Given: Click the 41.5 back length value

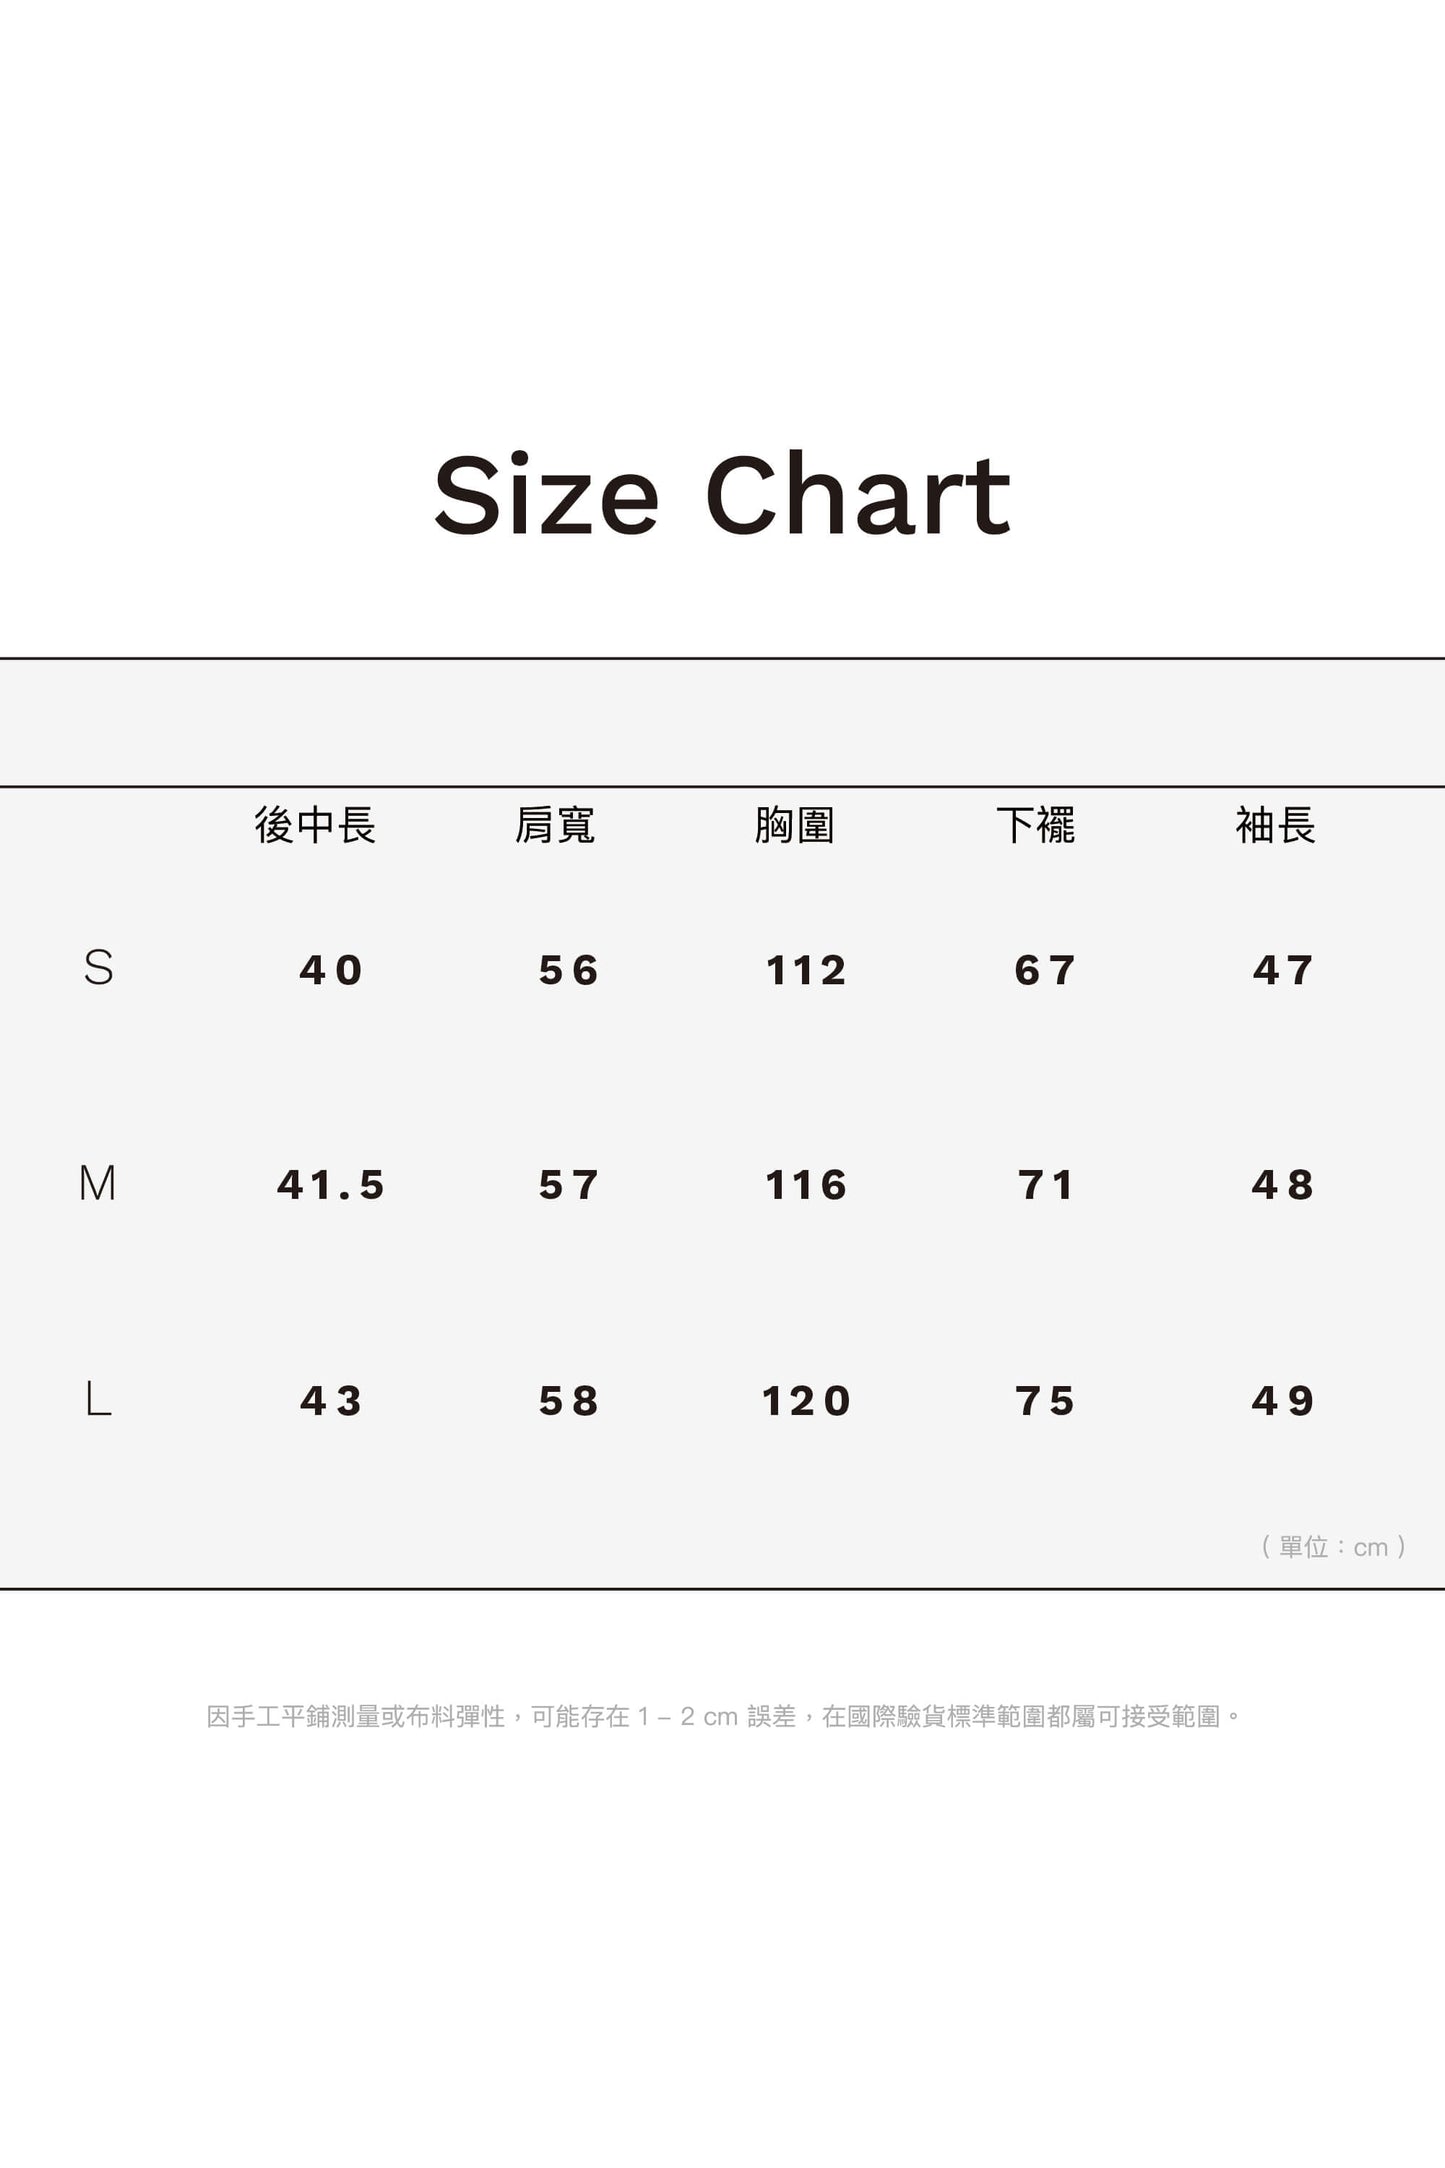Looking at the screenshot, I should point(331,1186).
